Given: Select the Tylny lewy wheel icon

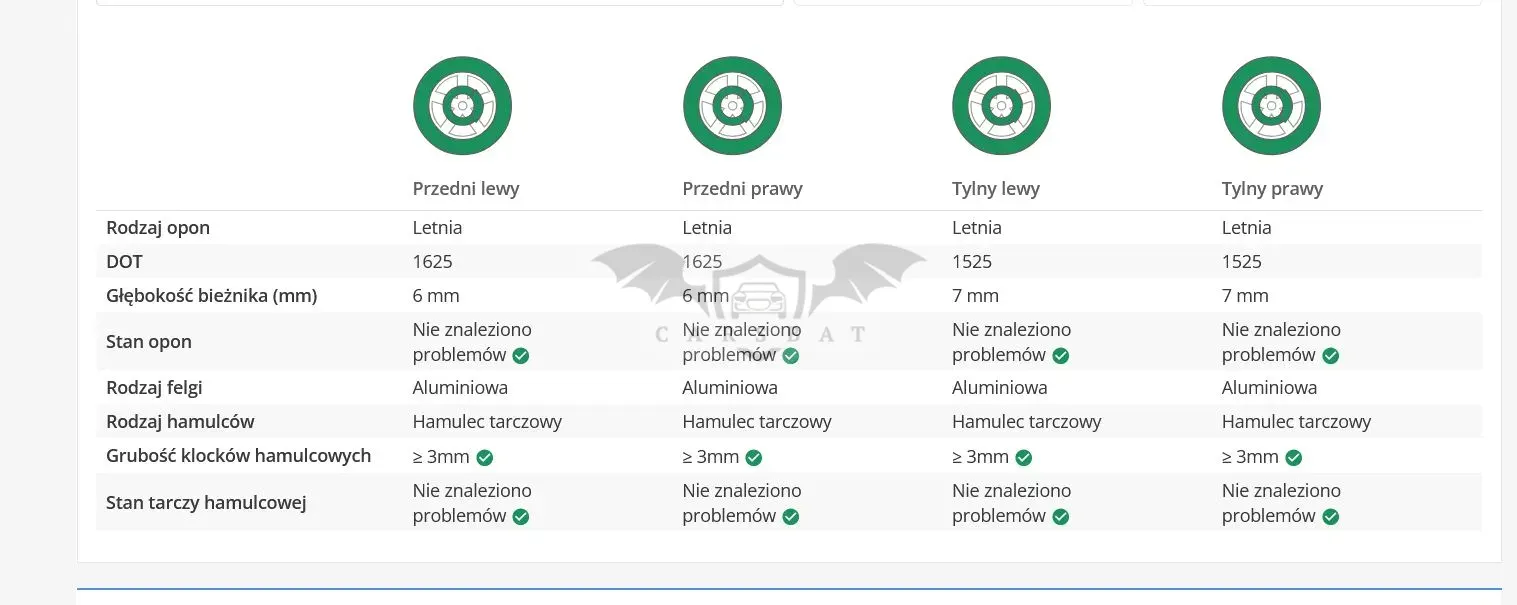Looking at the screenshot, I should pos(1001,106).
